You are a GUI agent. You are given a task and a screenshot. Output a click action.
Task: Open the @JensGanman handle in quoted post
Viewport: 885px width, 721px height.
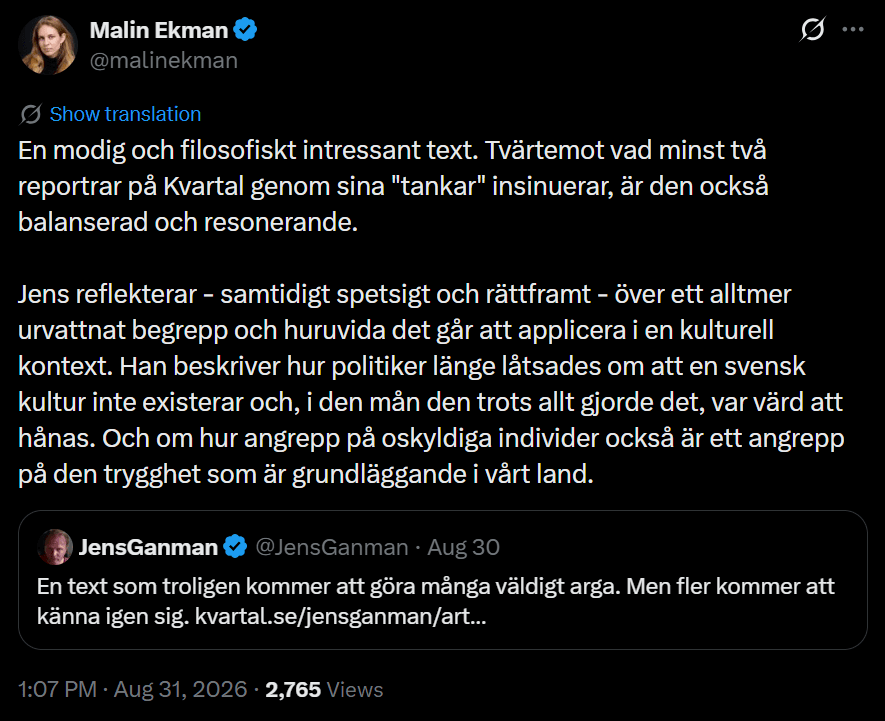tap(332, 547)
